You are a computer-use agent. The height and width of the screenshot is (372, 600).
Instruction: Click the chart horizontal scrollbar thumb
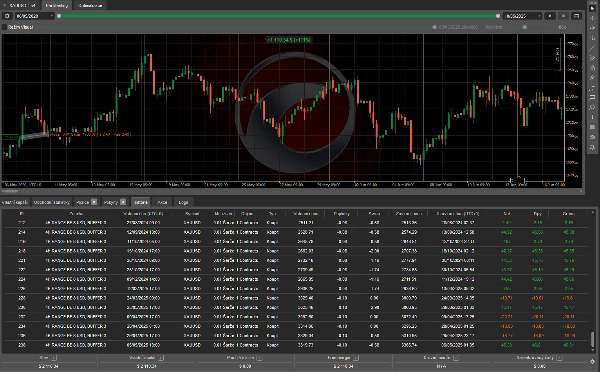[x=10, y=191]
